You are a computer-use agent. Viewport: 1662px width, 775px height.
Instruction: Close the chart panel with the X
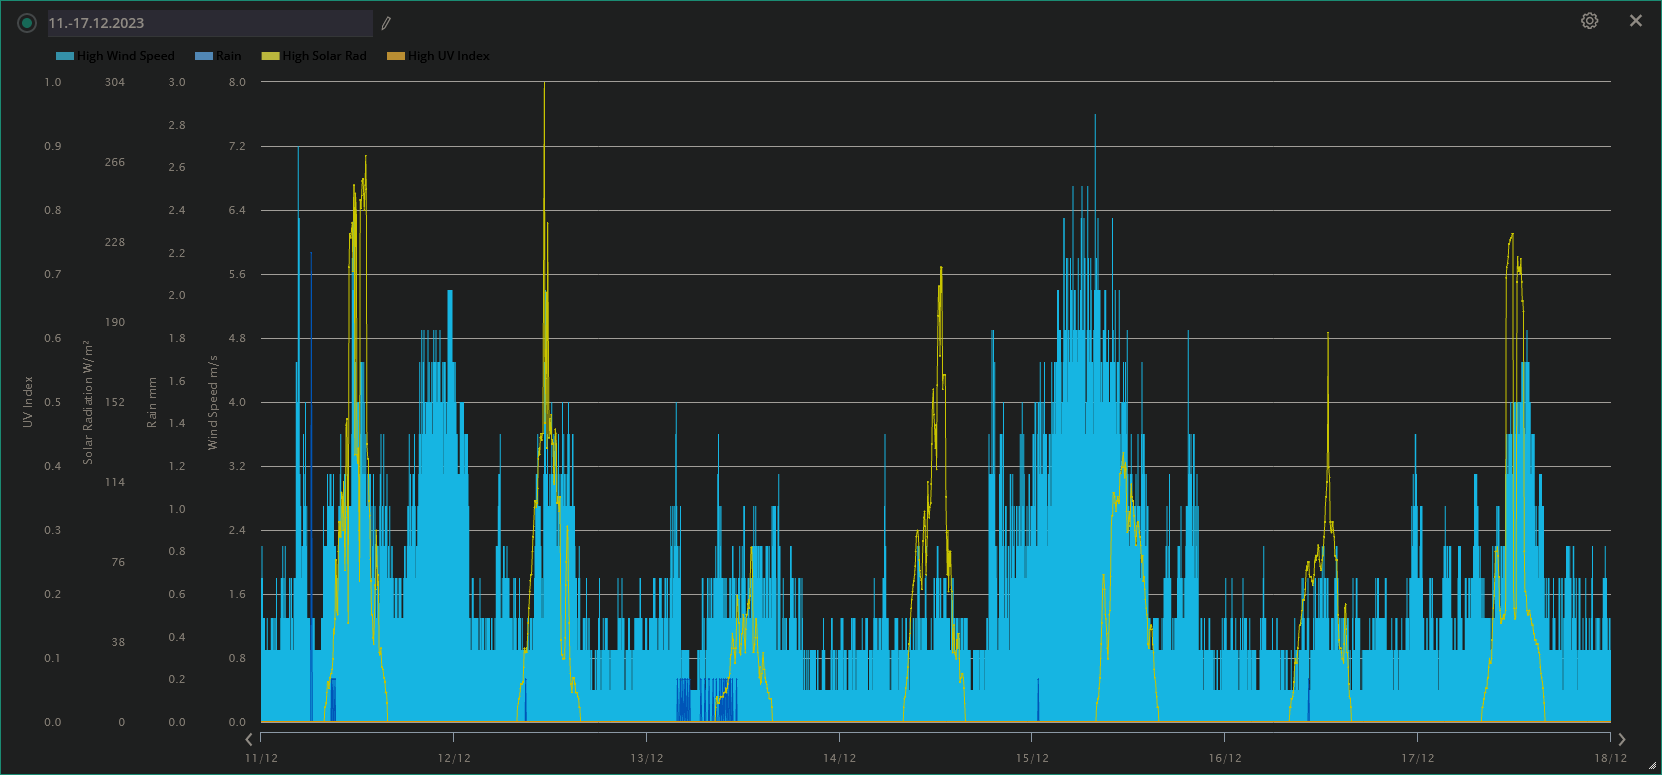coord(1635,21)
